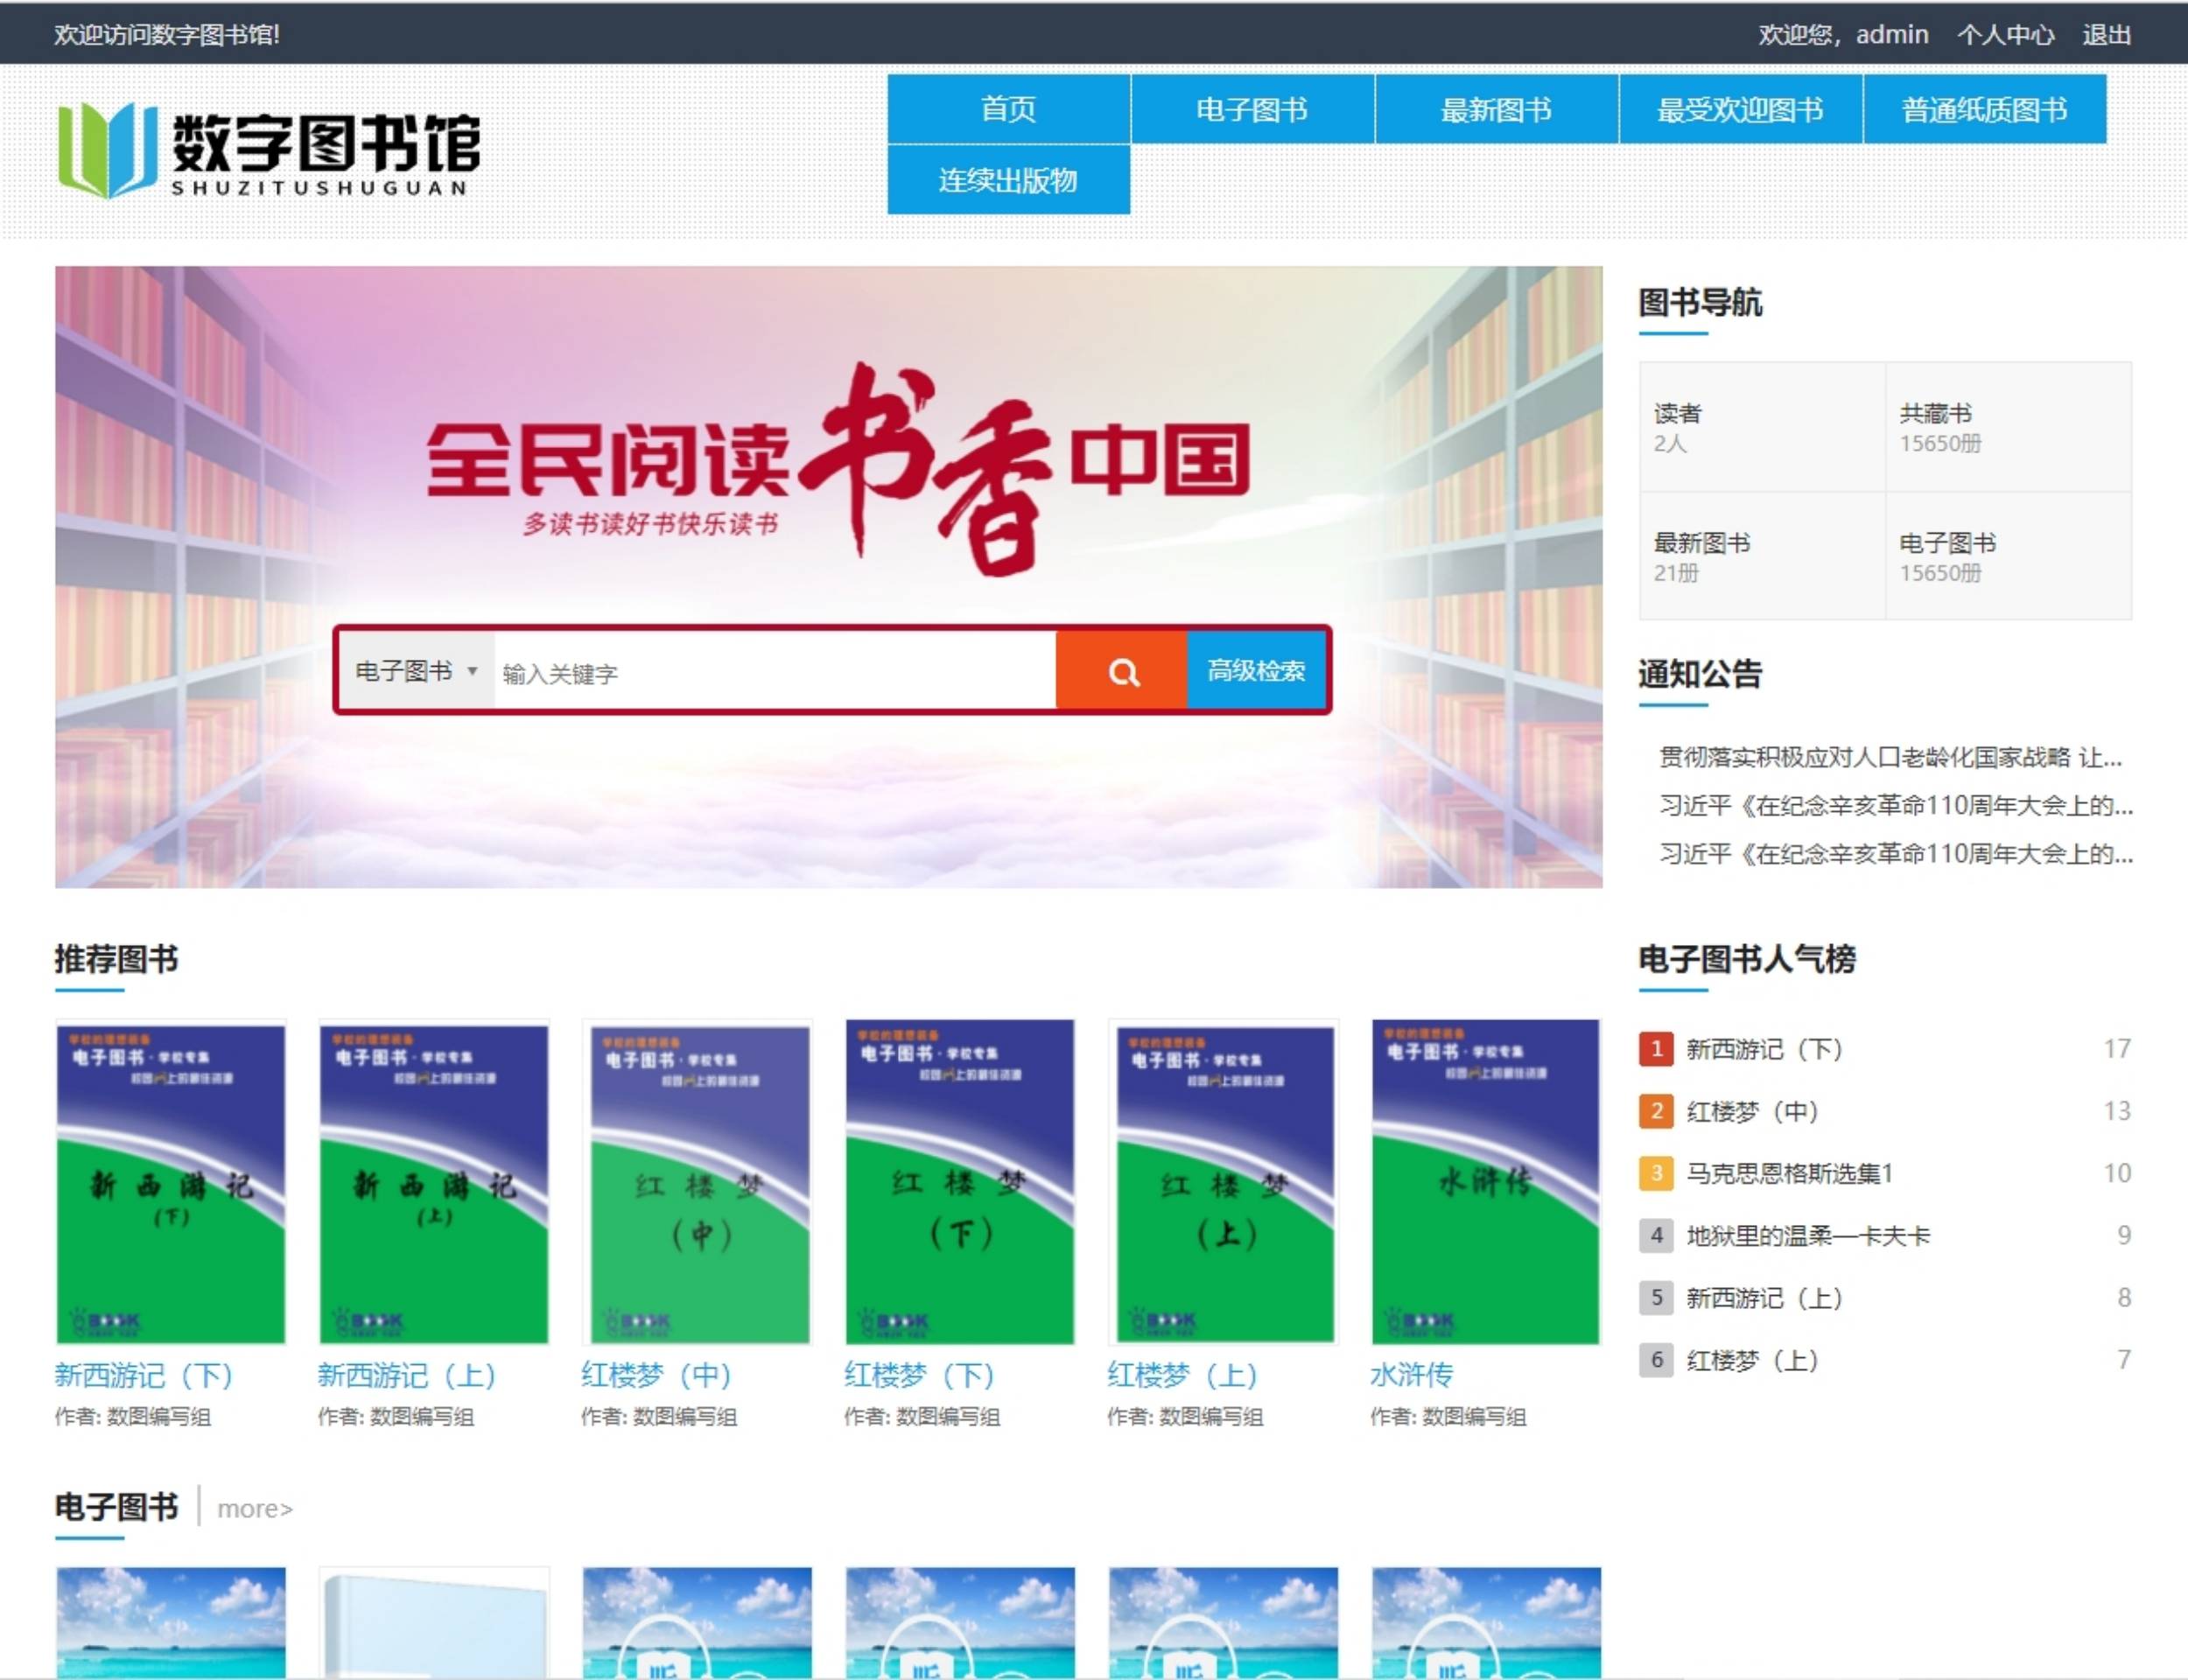The width and height of the screenshot is (2188, 1680).
Task: Click the 最新图书 21册 navigation cell
Action: 1762,556
